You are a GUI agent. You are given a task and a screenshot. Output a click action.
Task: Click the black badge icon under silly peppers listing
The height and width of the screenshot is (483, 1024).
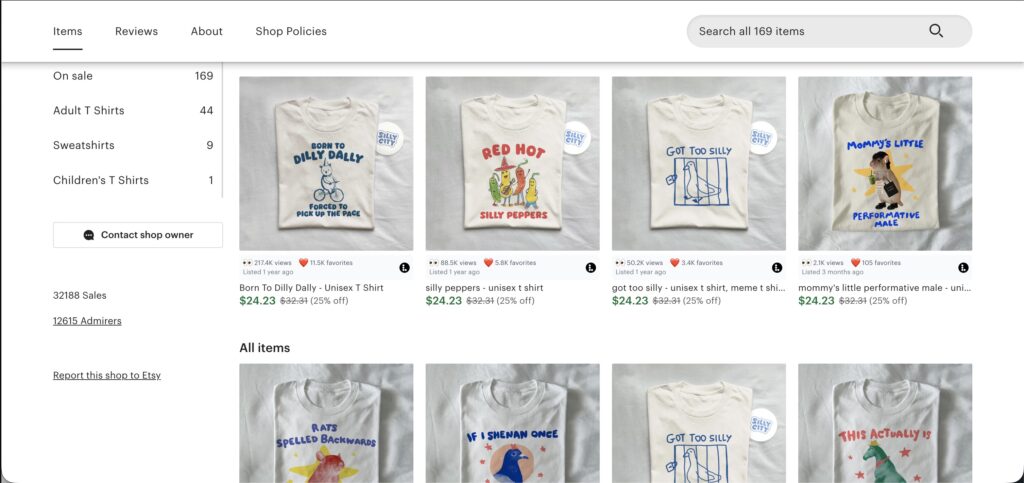[x=591, y=268]
